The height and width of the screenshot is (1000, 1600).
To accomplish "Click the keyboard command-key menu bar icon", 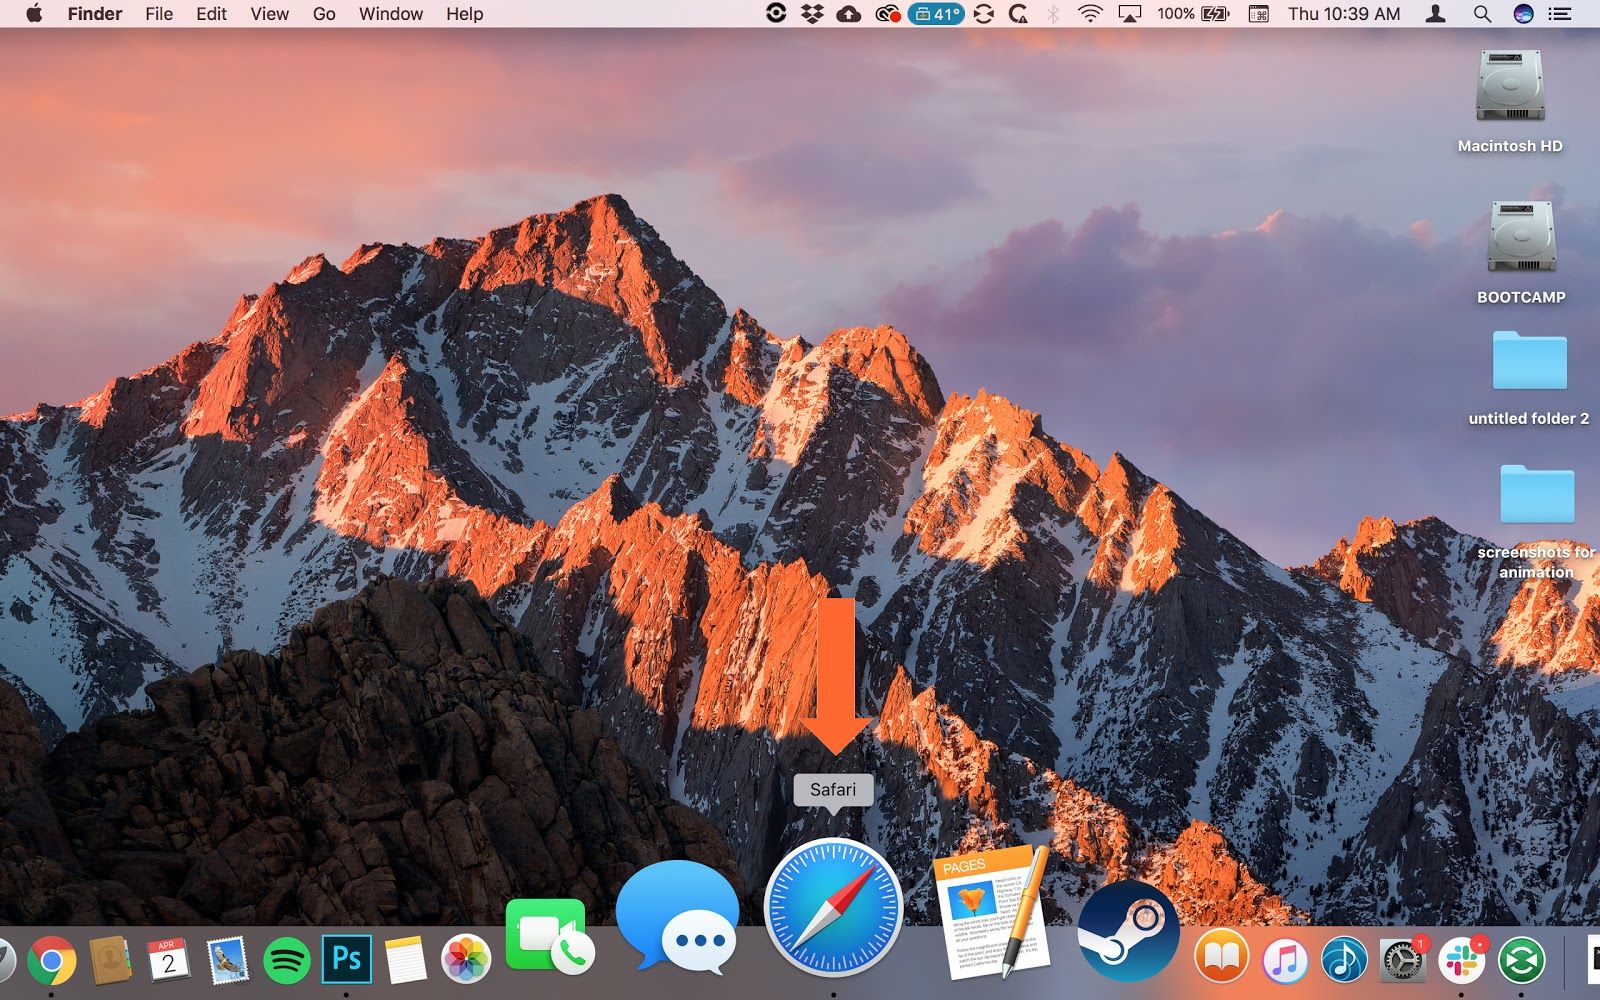I will point(1259,14).
